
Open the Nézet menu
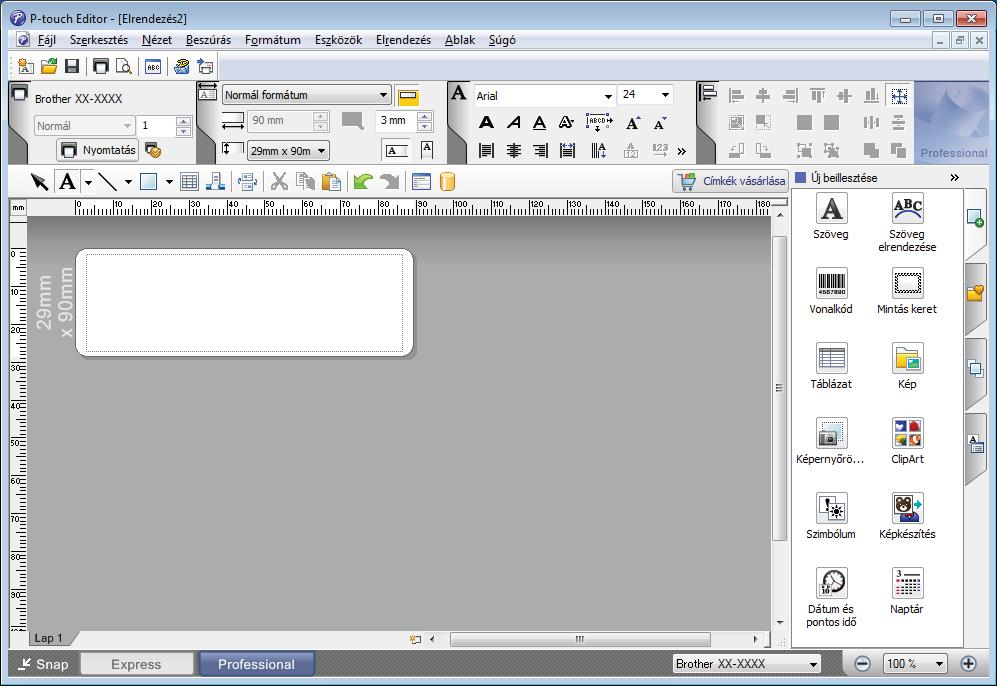[x=156, y=40]
